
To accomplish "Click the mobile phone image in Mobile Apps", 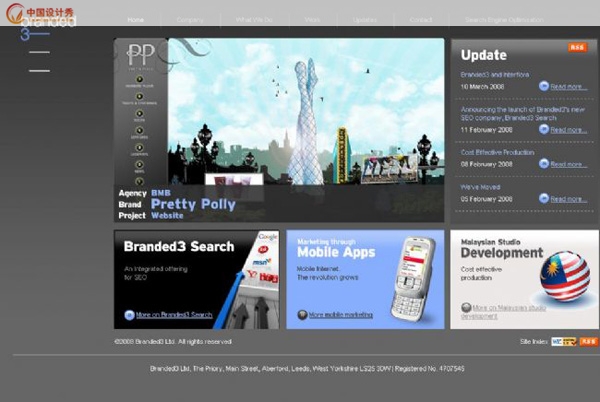I will click(413, 279).
